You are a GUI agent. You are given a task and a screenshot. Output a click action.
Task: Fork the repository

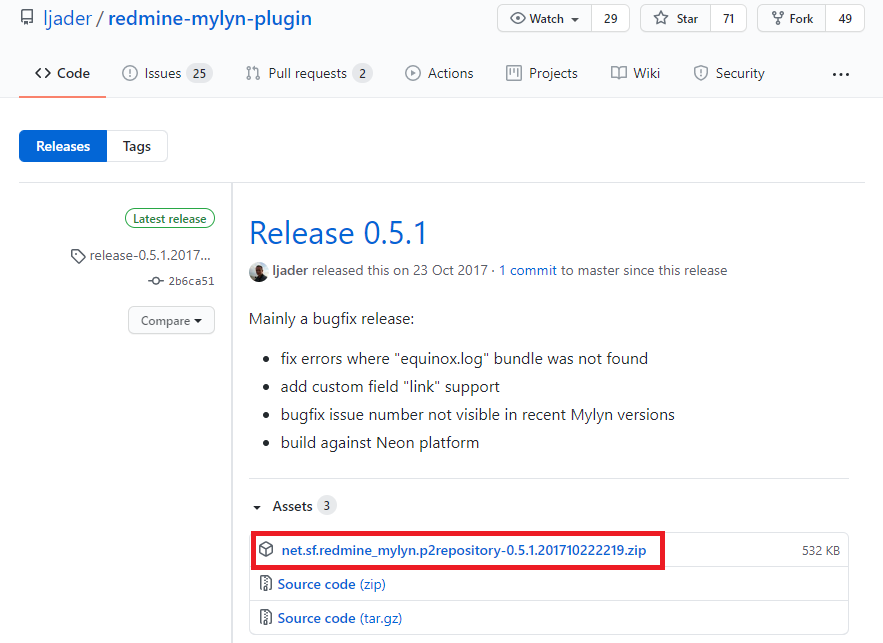pyautogui.click(x=792, y=19)
